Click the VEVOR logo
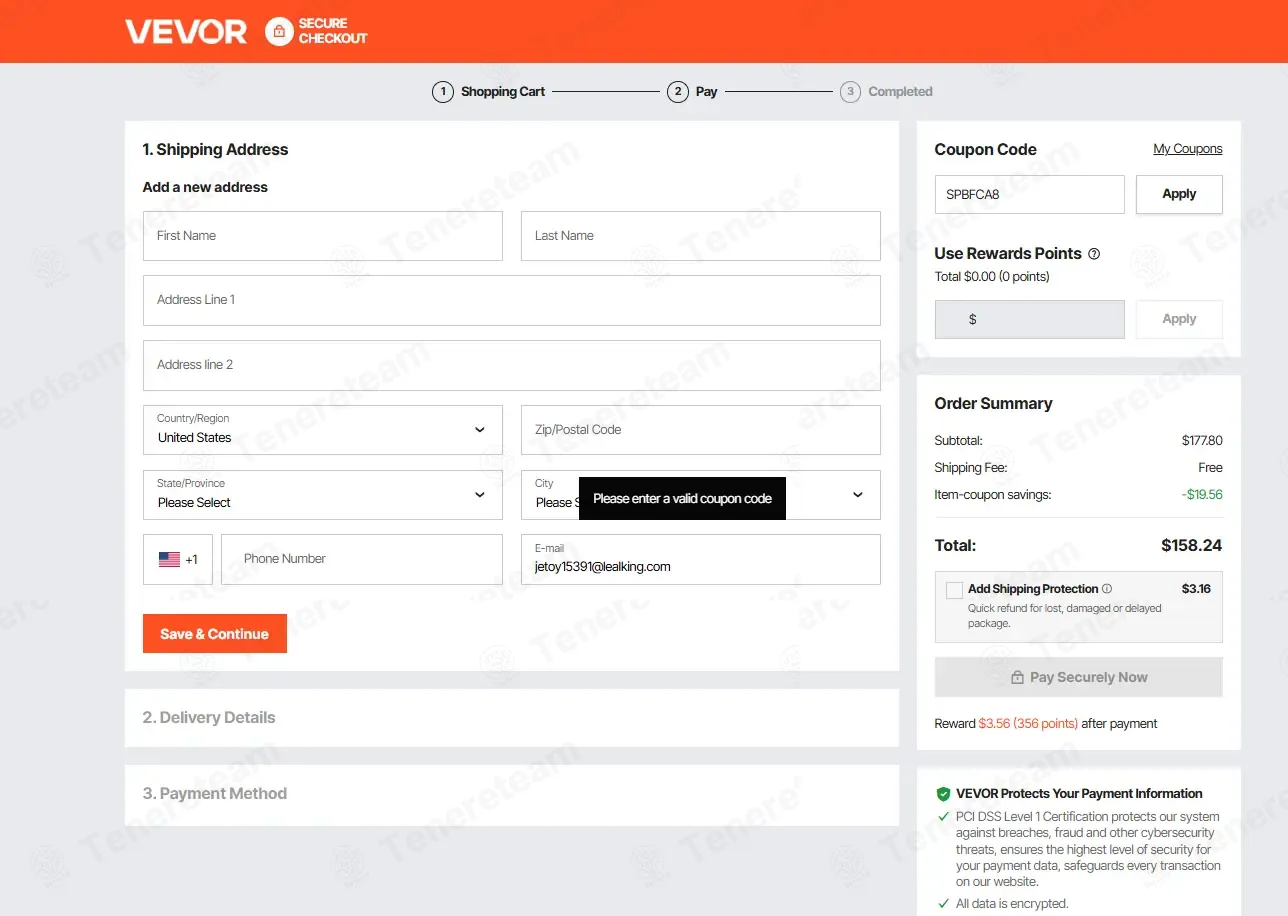Screen dimensions: 1288x916 pos(186,31)
